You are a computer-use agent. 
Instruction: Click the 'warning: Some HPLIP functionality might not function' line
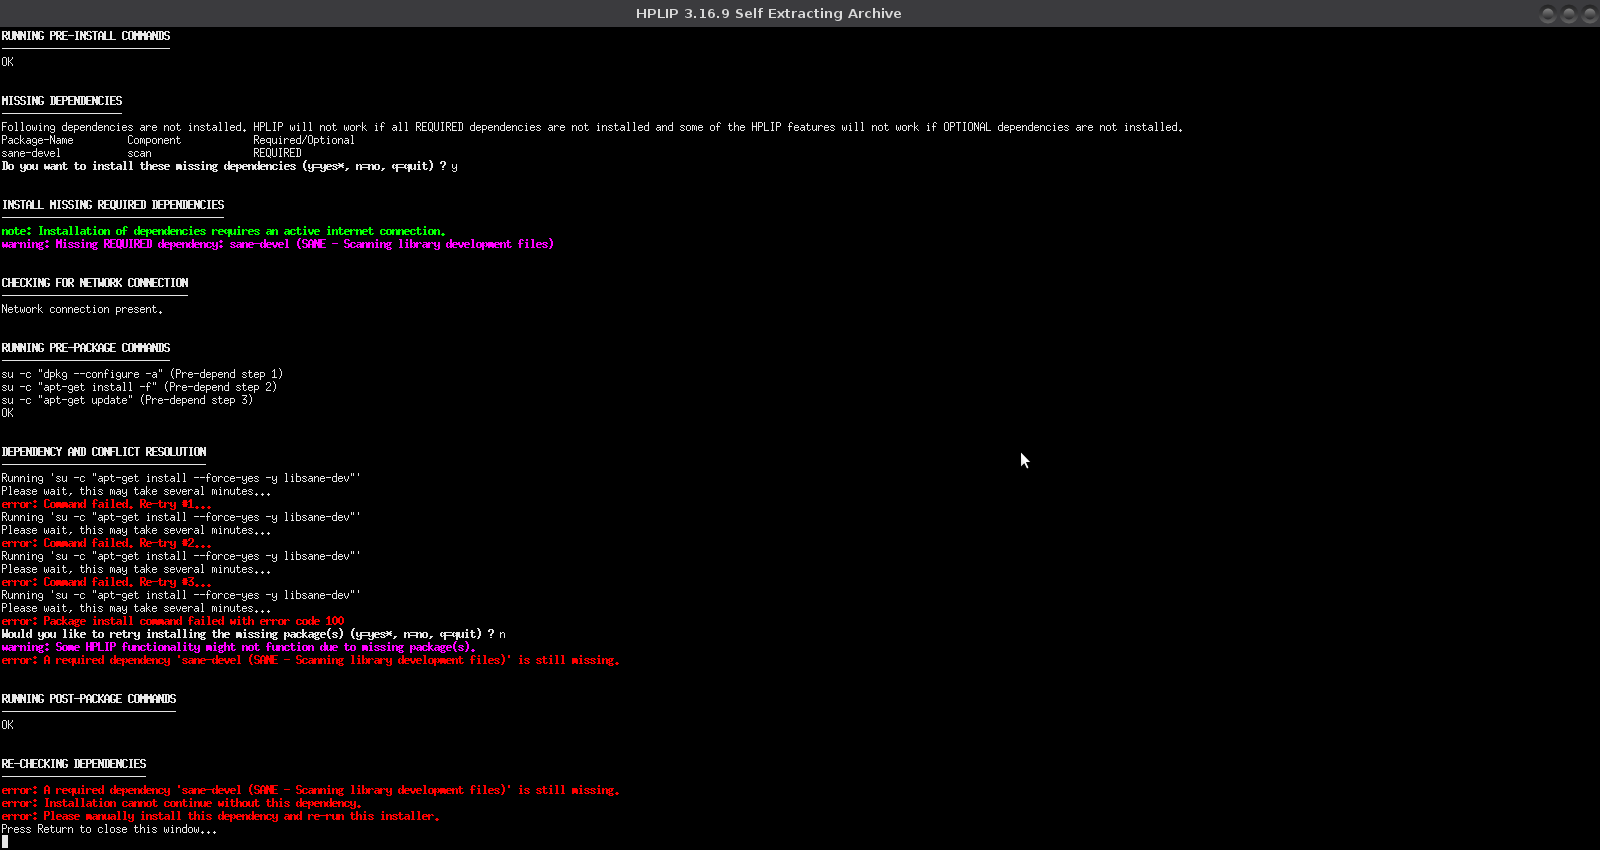tap(239, 647)
